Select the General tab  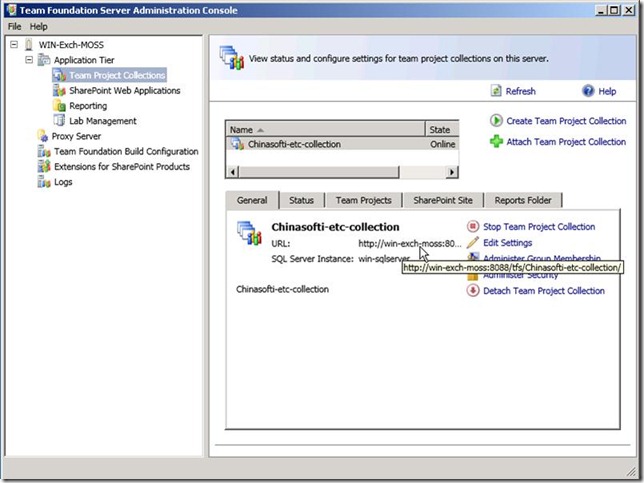(x=252, y=200)
